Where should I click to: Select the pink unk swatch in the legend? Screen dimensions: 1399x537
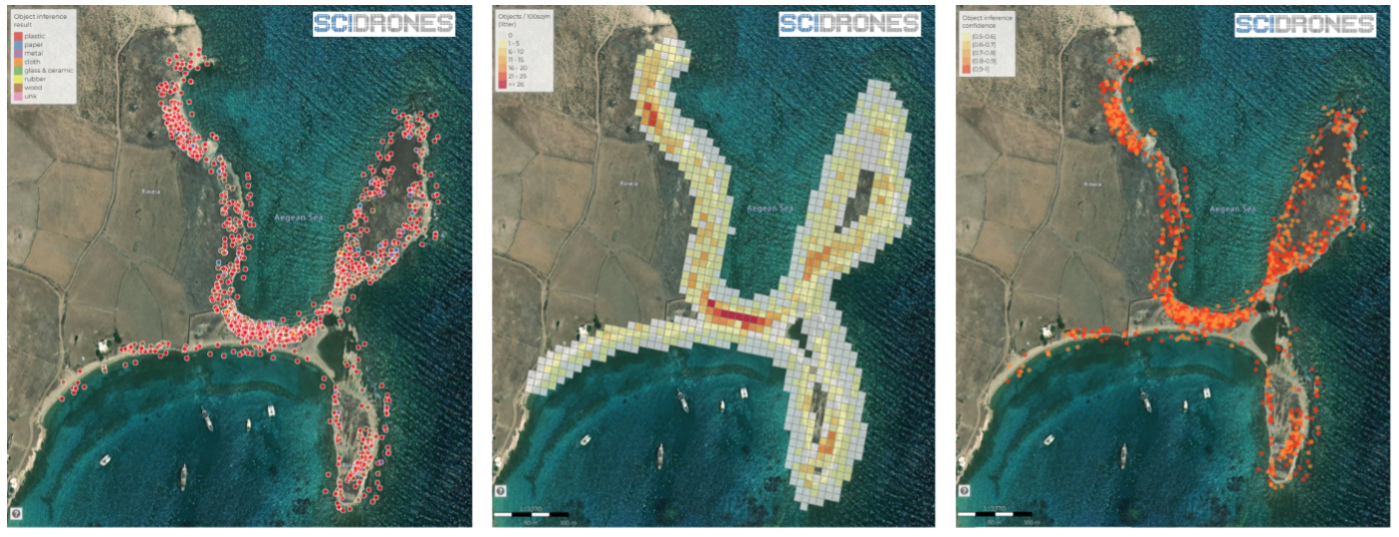[18, 96]
